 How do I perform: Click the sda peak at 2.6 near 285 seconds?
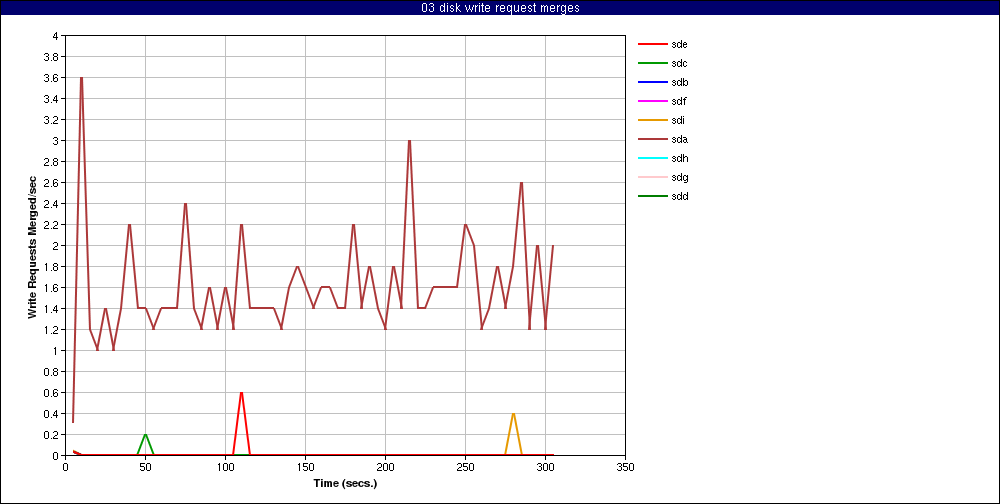(x=521, y=182)
